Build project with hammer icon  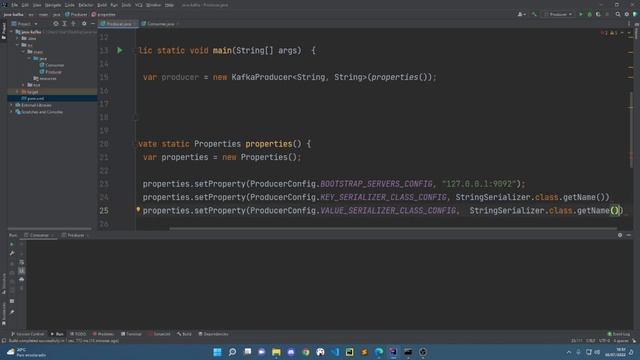click(x=534, y=14)
